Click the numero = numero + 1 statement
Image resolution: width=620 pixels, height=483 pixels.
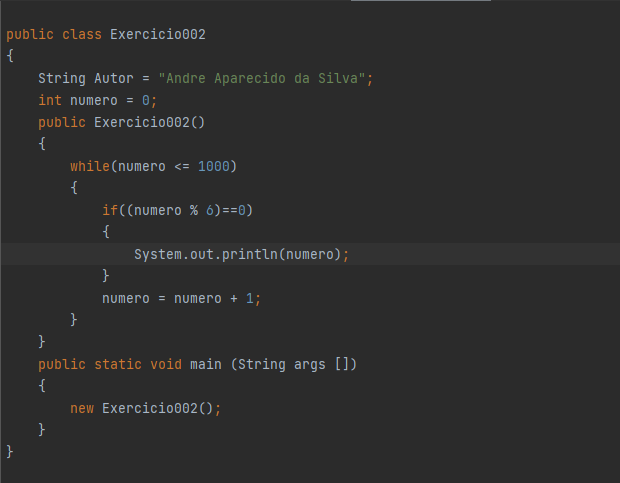[181, 298]
